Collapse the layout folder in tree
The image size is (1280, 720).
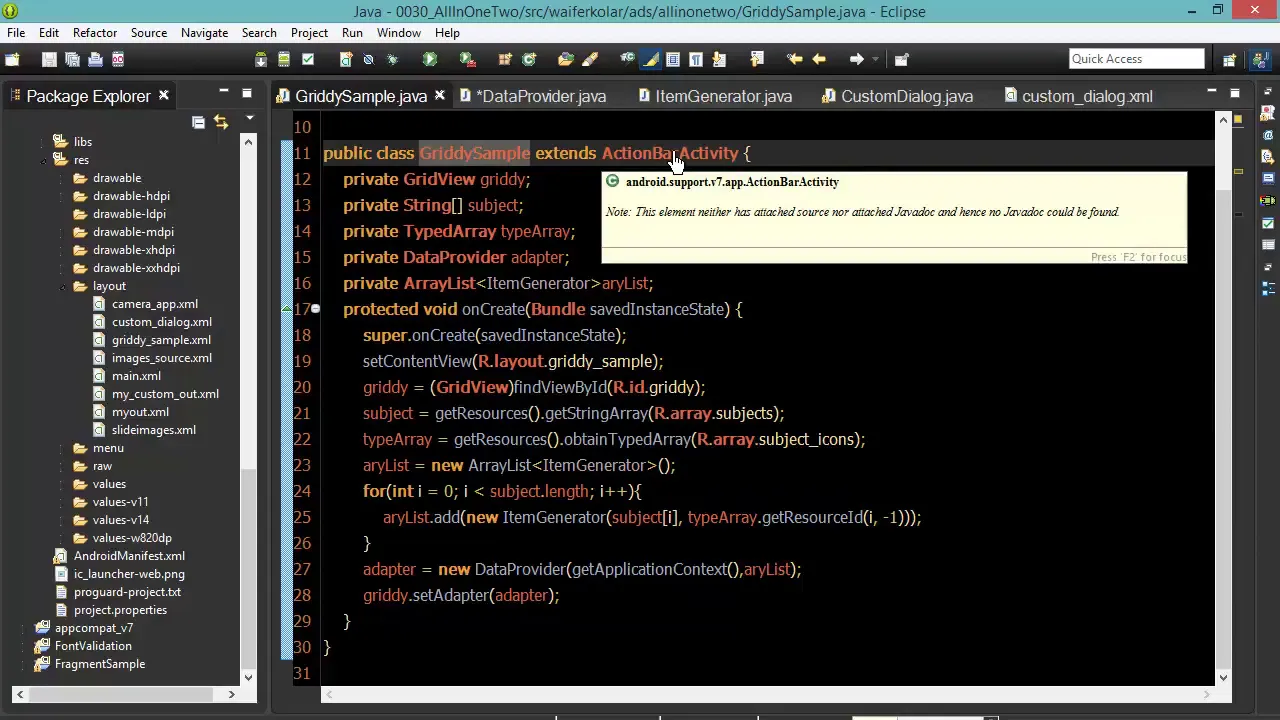(63, 286)
